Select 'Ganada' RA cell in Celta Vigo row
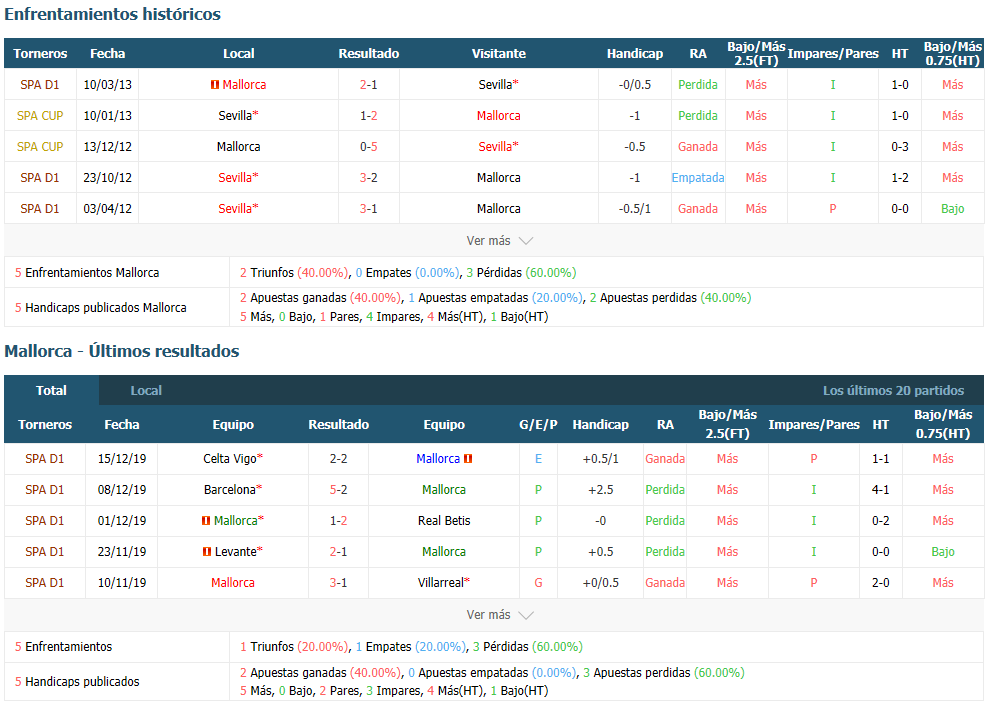Image resolution: width=992 pixels, height=707 pixels. tap(665, 458)
